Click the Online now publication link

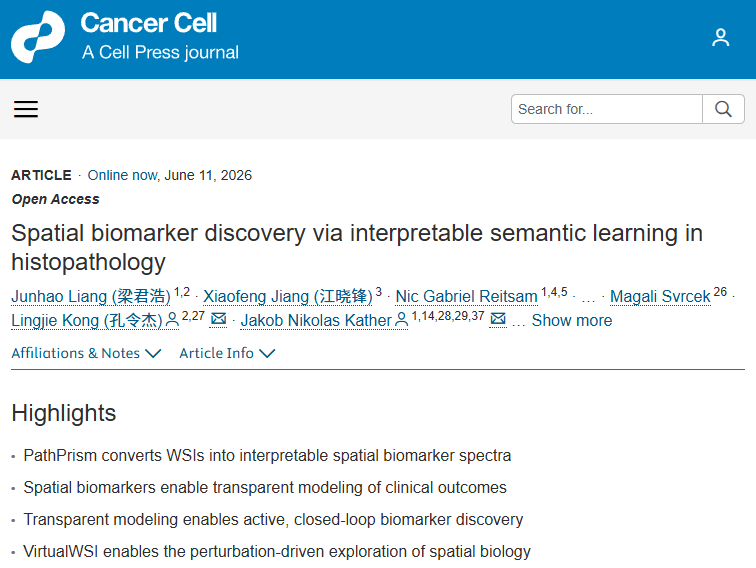(123, 175)
